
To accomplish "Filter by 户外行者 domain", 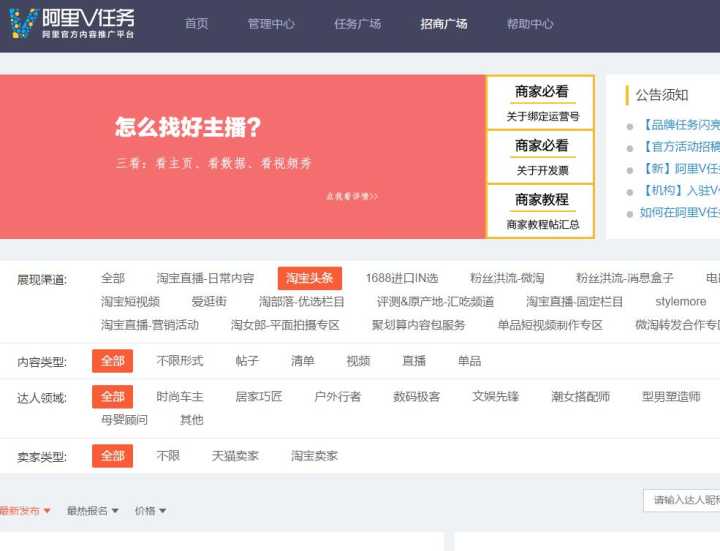I will [338, 397].
